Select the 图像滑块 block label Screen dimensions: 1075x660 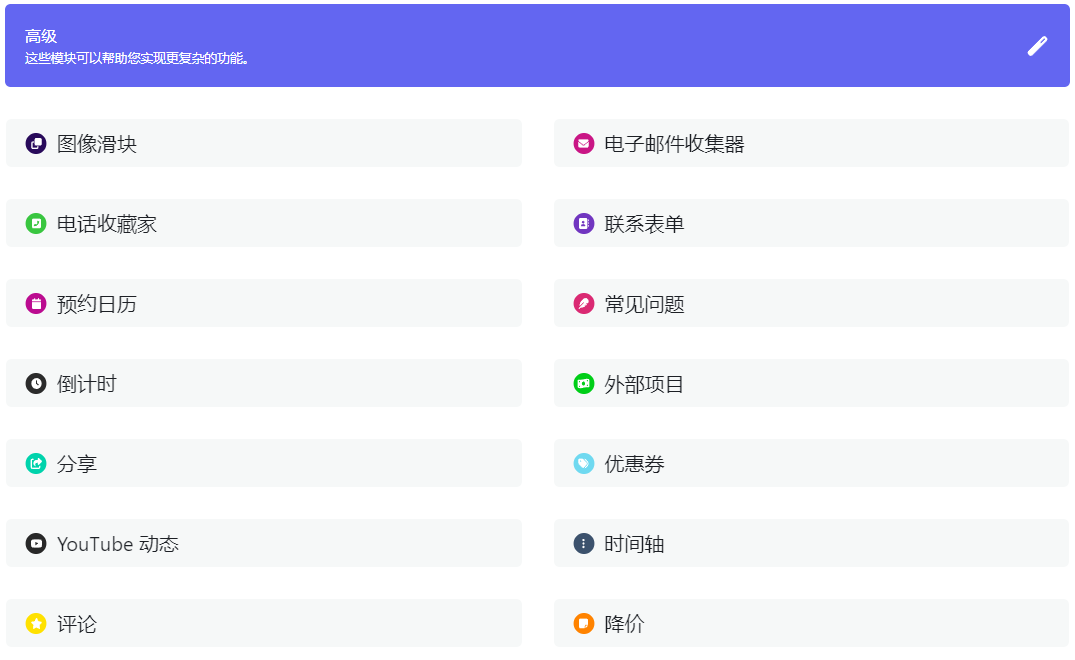97,144
